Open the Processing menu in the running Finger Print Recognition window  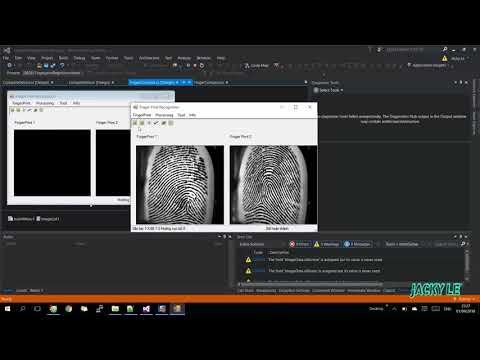tap(164, 115)
